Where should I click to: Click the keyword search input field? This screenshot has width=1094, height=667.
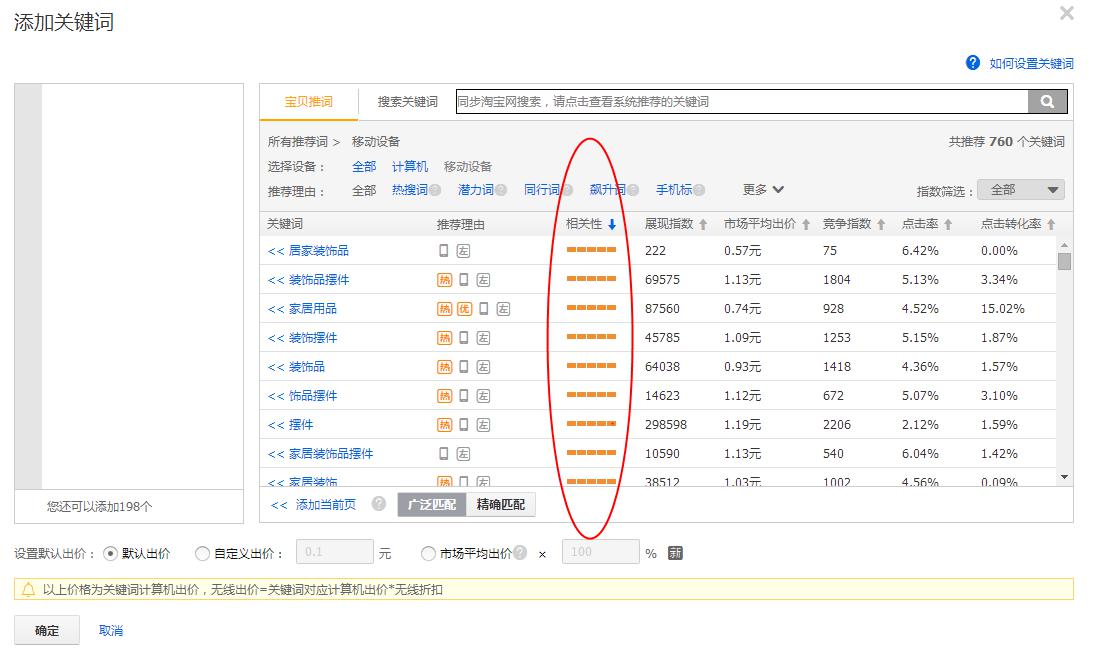click(x=740, y=102)
